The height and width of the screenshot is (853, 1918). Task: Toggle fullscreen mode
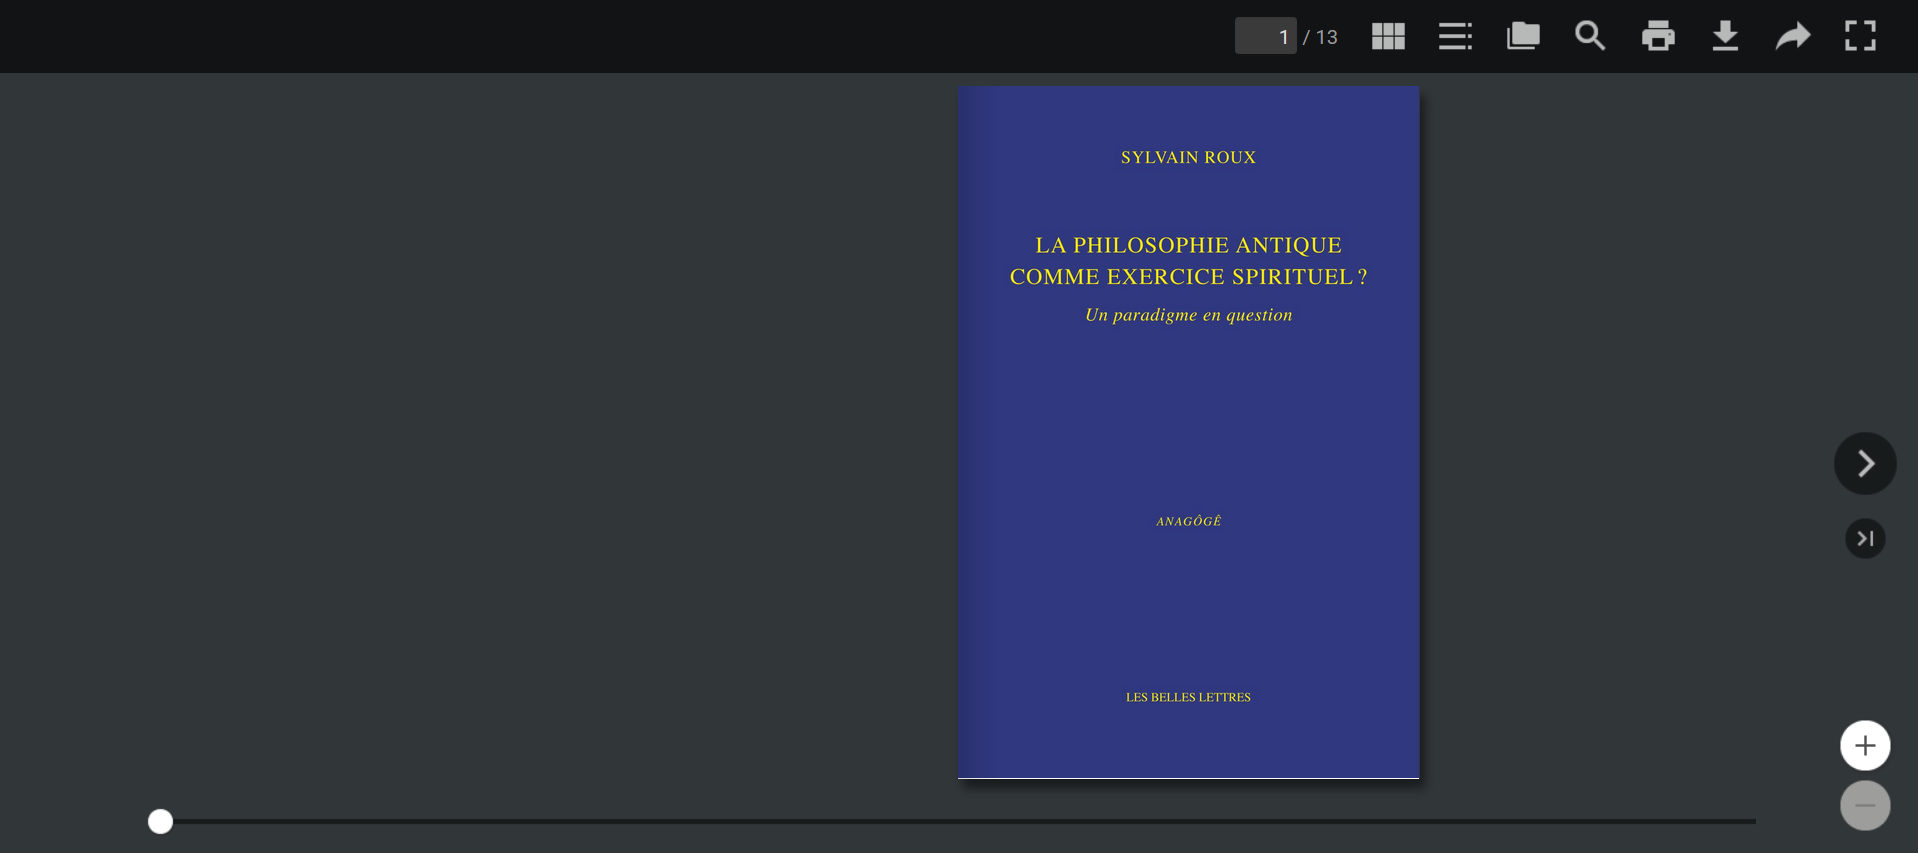pyautogui.click(x=1860, y=37)
